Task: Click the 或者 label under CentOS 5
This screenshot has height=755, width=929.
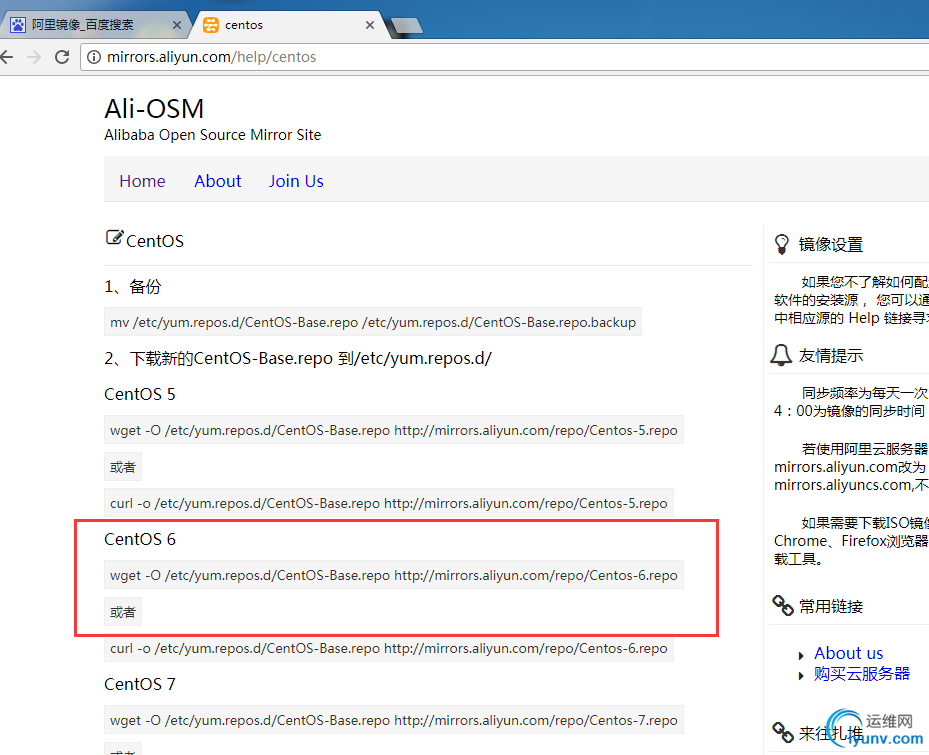Action: pos(123,467)
